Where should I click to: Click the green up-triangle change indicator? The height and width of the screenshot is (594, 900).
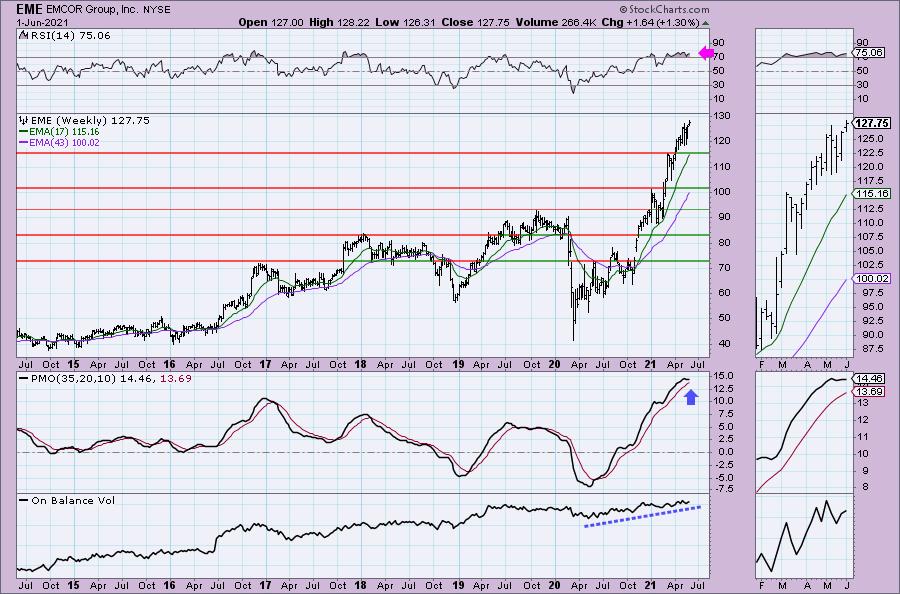click(x=705, y=23)
